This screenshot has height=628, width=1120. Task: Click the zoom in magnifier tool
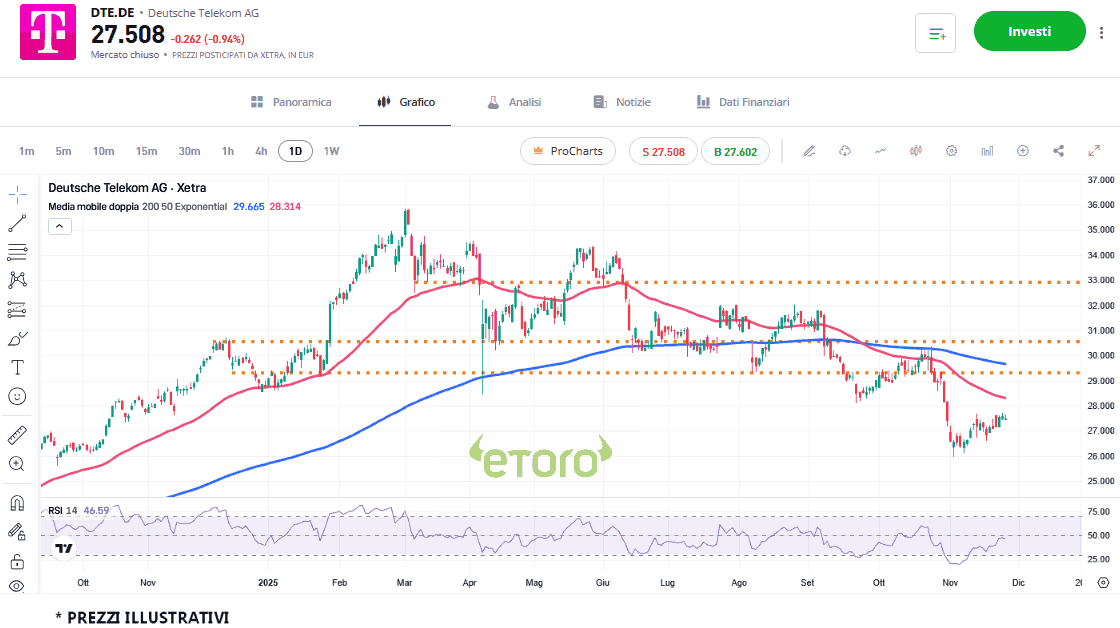pos(17,464)
